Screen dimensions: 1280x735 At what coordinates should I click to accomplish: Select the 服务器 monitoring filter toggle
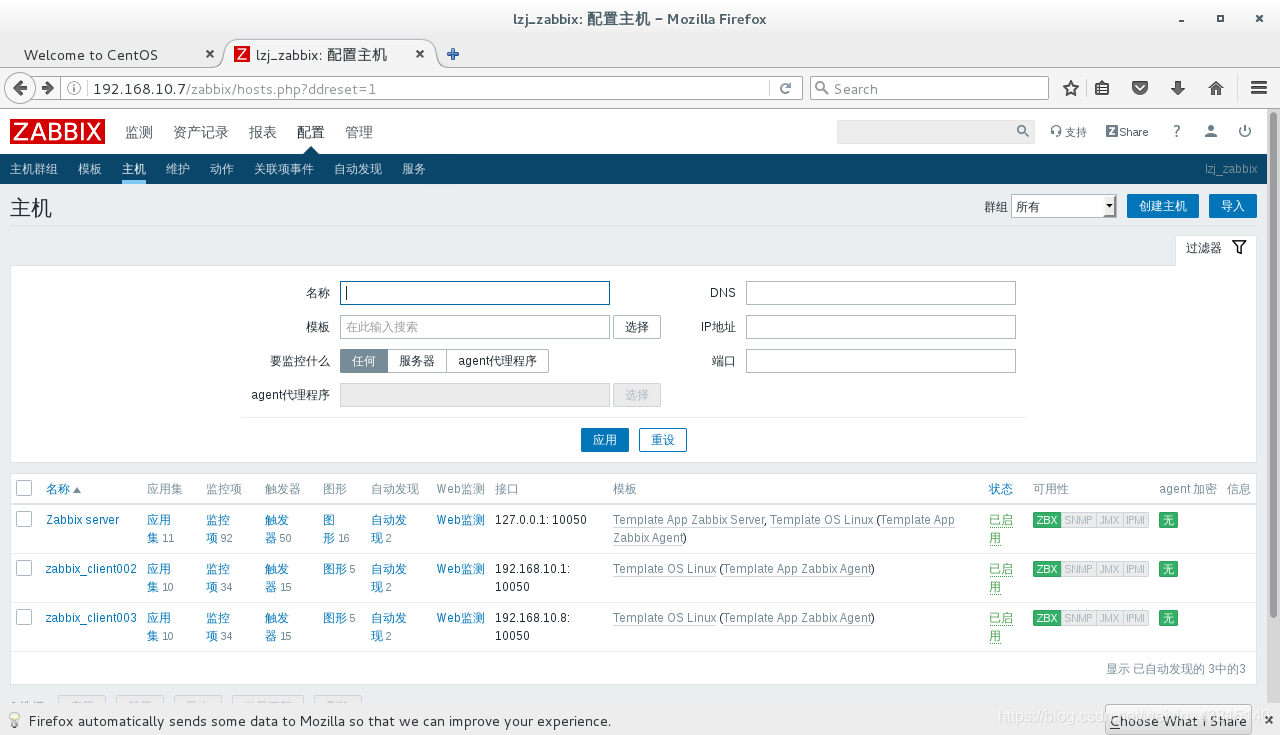(x=417, y=360)
